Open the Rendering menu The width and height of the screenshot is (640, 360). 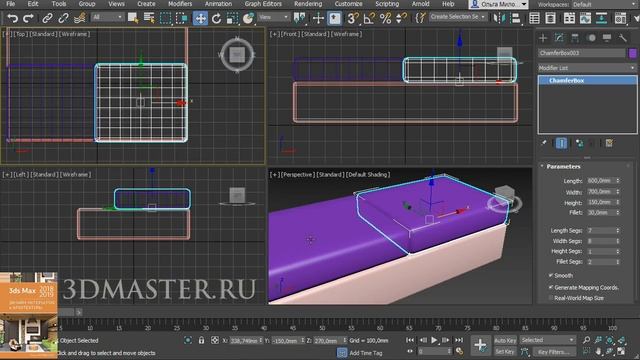pyautogui.click(x=308, y=4)
